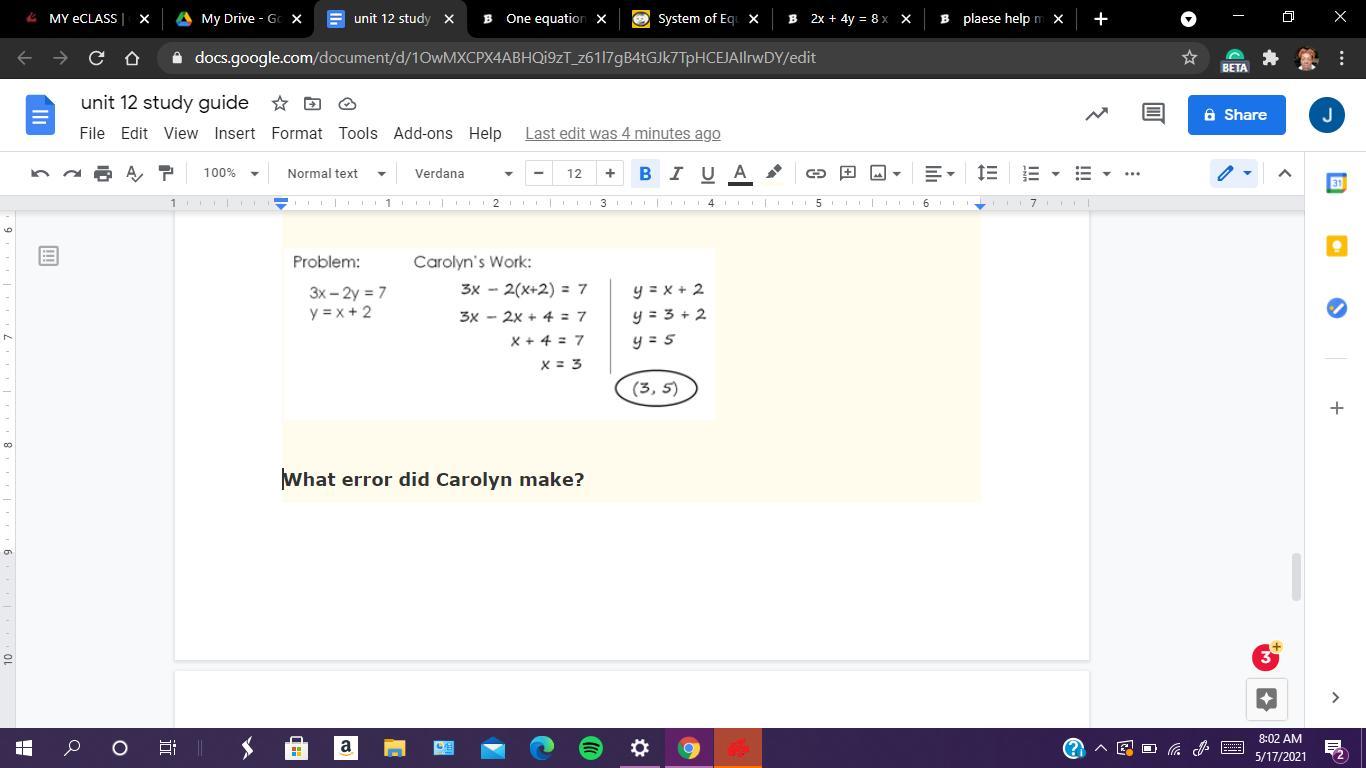The height and width of the screenshot is (768, 1366).
Task: Open the Verdana font dropdown
Action: coord(463,173)
